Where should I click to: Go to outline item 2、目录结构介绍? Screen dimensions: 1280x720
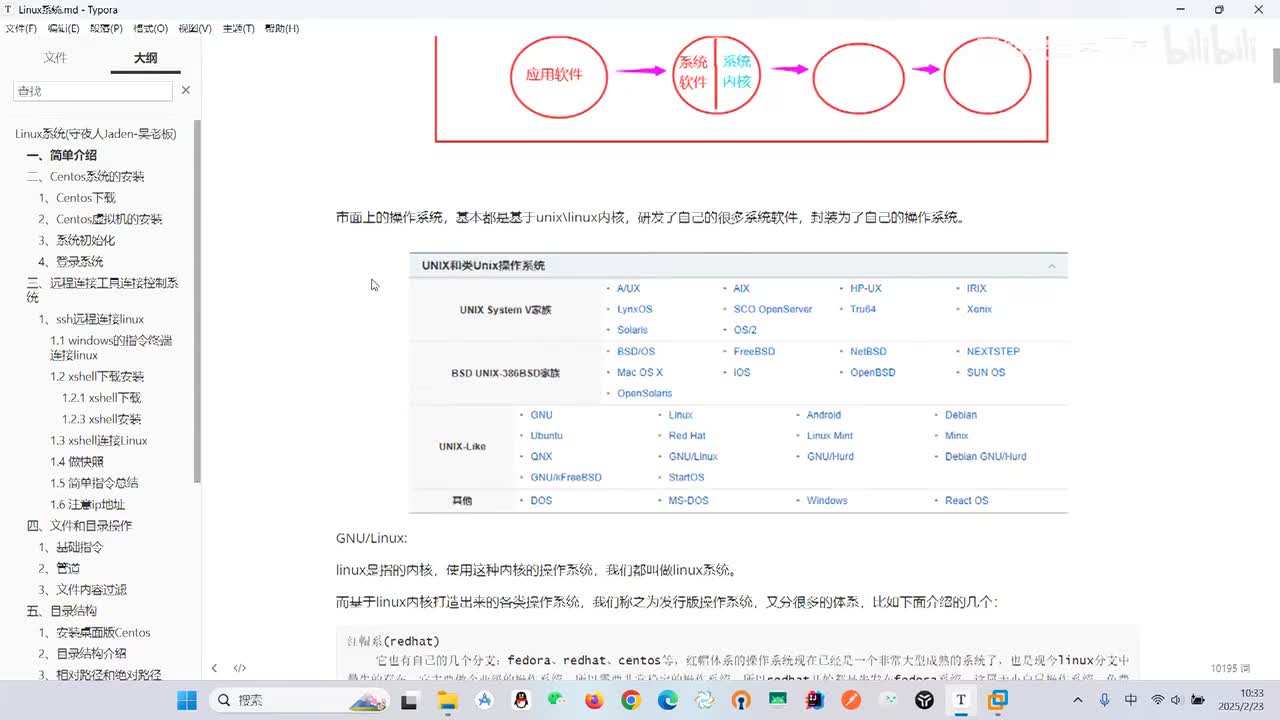point(82,654)
